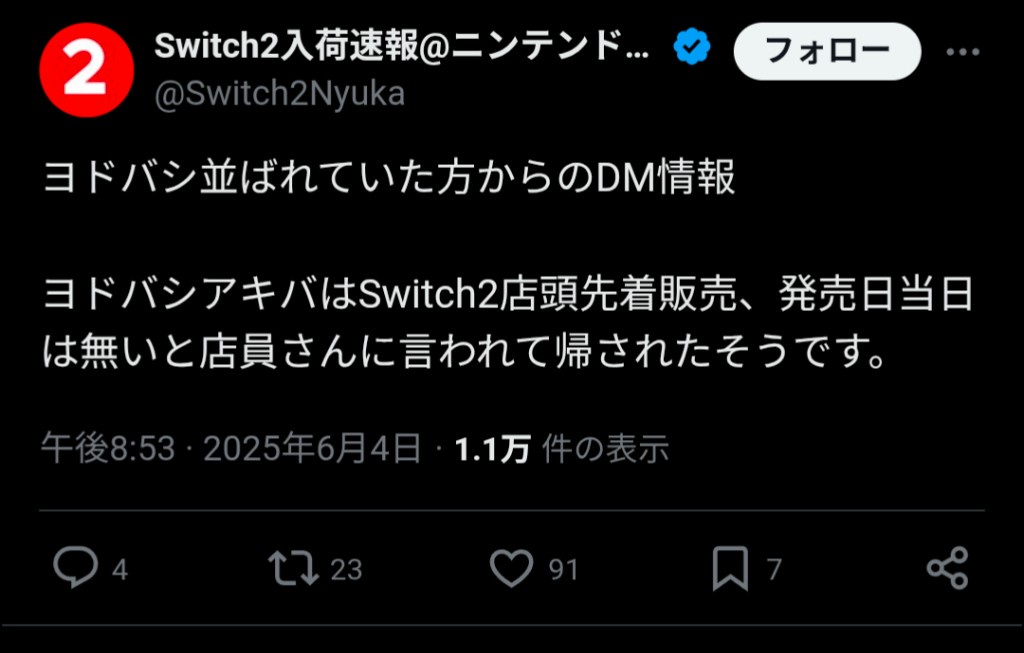The height and width of the screenshot is (653, 1024).
Task: Click the reply count number 4
Action: point(120,570)
